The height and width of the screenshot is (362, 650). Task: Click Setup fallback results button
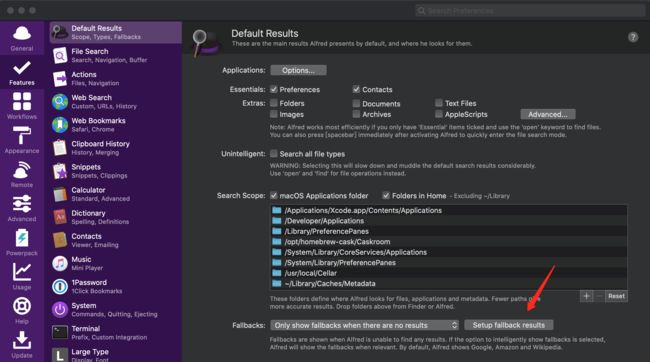pos(509,325)
